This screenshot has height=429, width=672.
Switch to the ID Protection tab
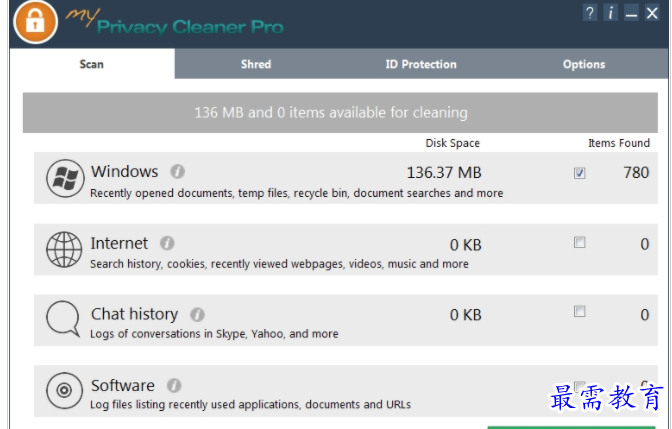click(421, 64)
